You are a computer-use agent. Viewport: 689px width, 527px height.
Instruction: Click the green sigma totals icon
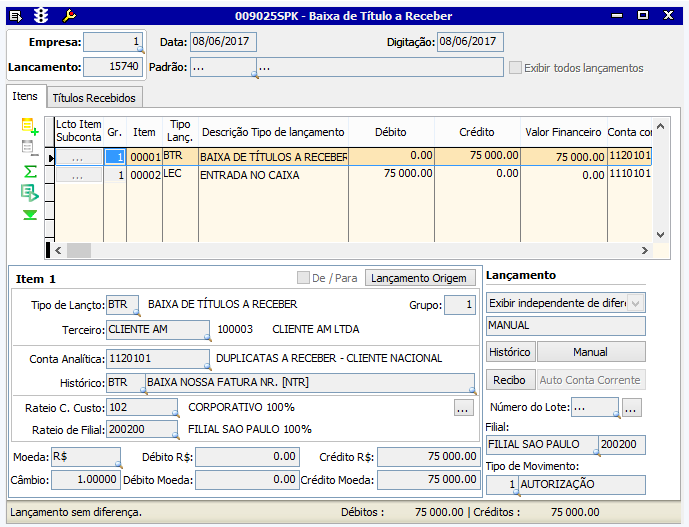(x=30, y=171)
